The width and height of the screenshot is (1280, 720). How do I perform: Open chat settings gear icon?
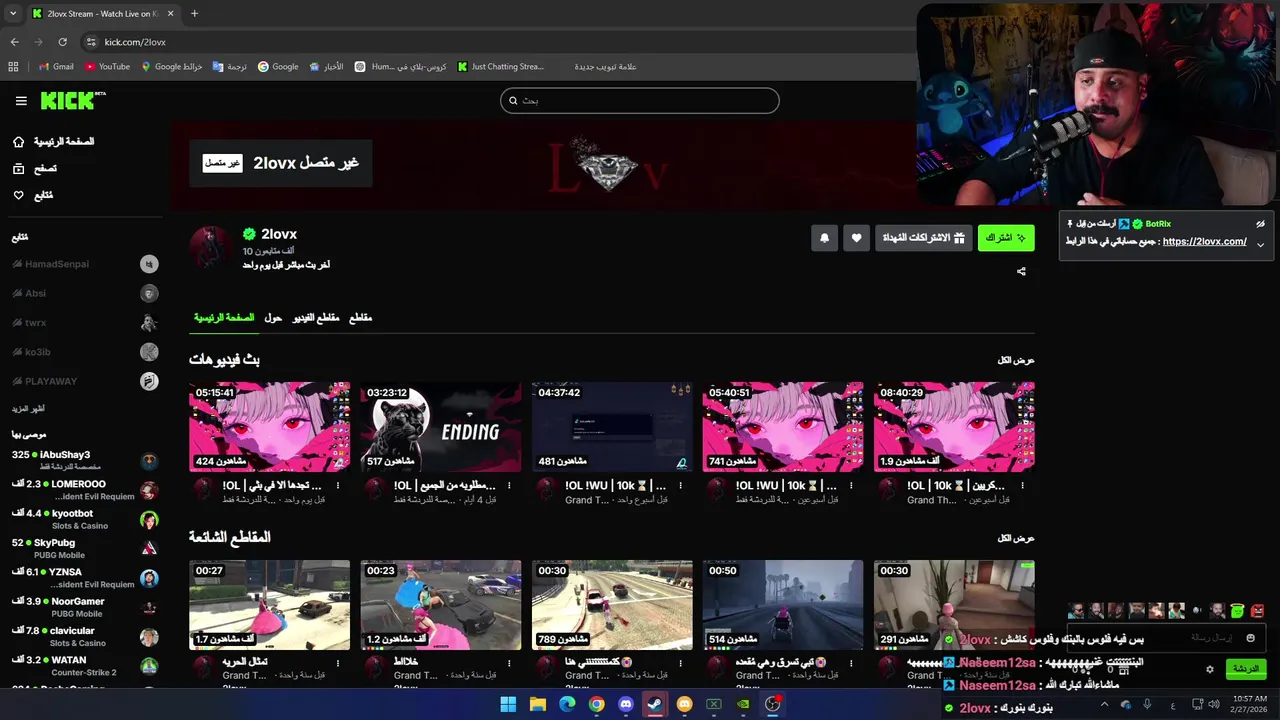tap(1209, 669)
